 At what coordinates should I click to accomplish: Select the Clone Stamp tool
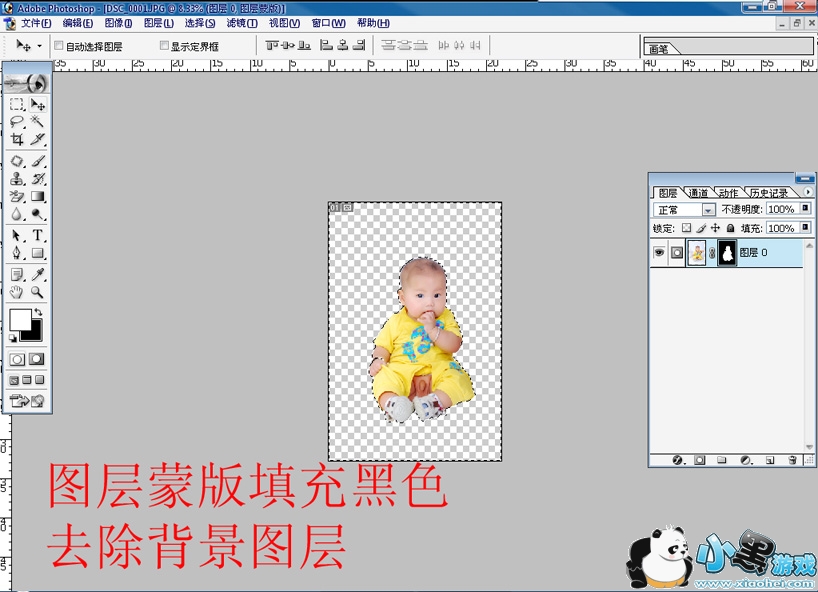pyautogui.click(x=17, y=179)
